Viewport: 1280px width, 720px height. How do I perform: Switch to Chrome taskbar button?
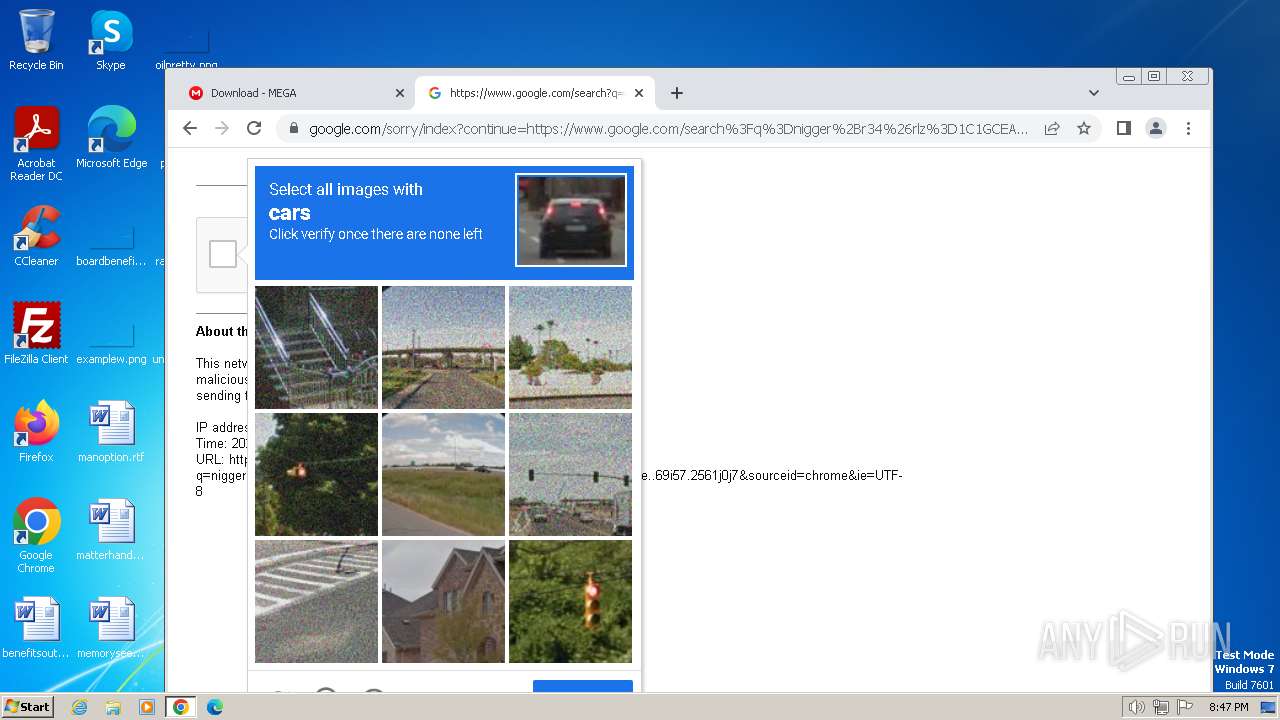180,707
